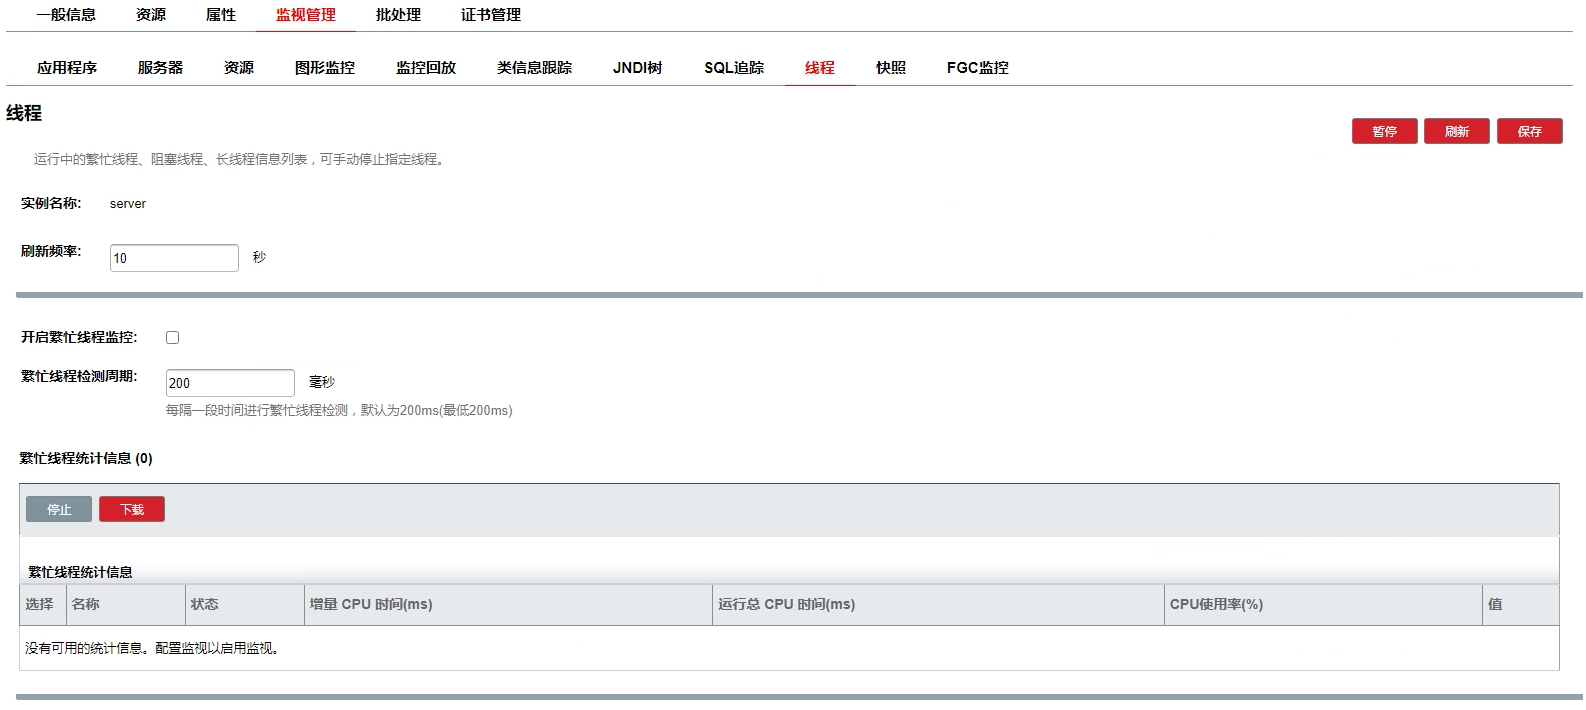Click the CPU使用率(%) column header
Viewport: 1586px width, 710px height.
1216,605
